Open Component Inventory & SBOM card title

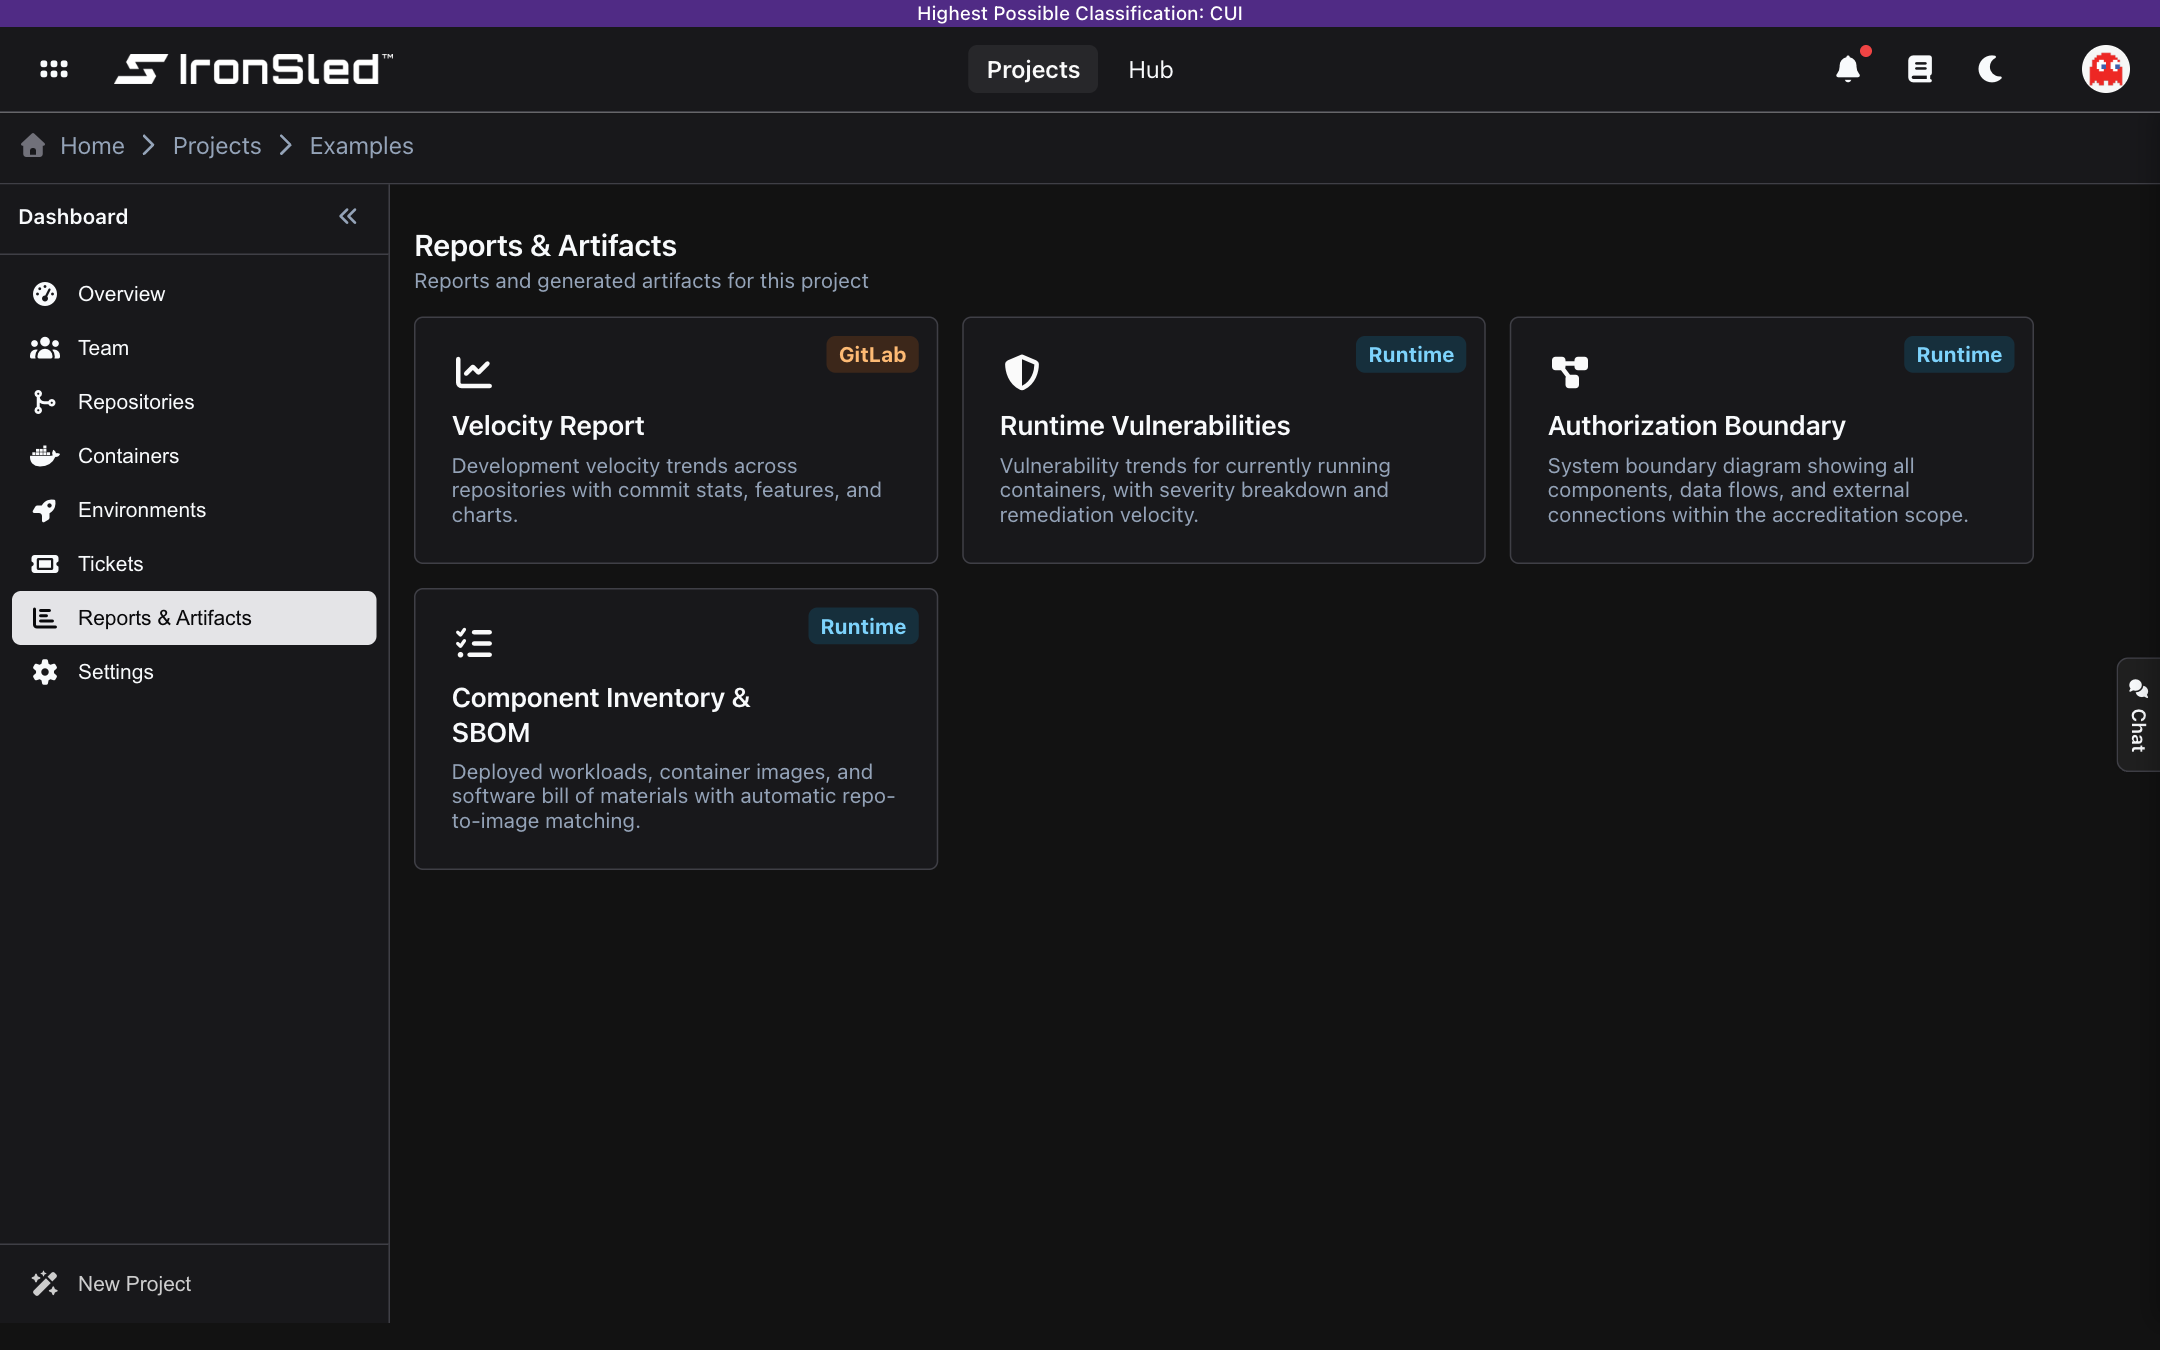tap(601, 715)
